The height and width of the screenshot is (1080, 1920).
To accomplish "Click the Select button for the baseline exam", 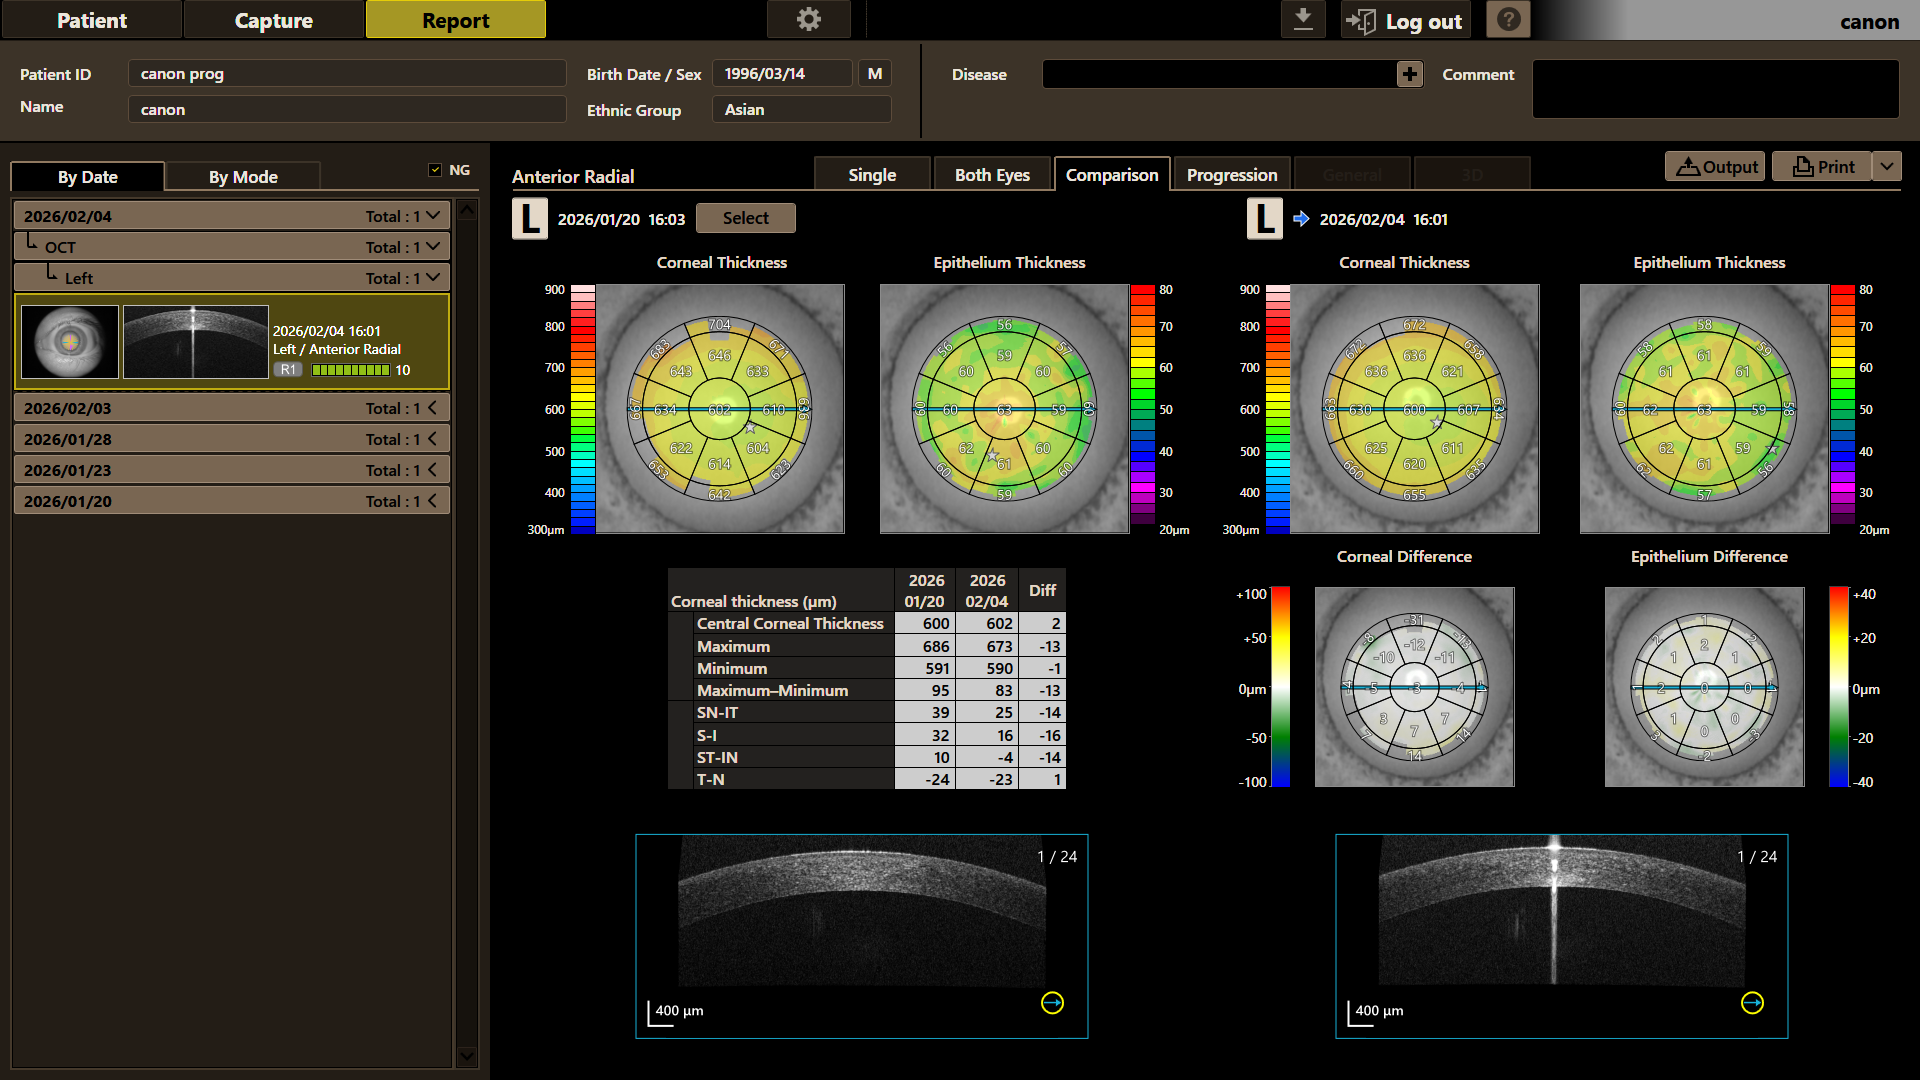I will [x=746, y=218].
